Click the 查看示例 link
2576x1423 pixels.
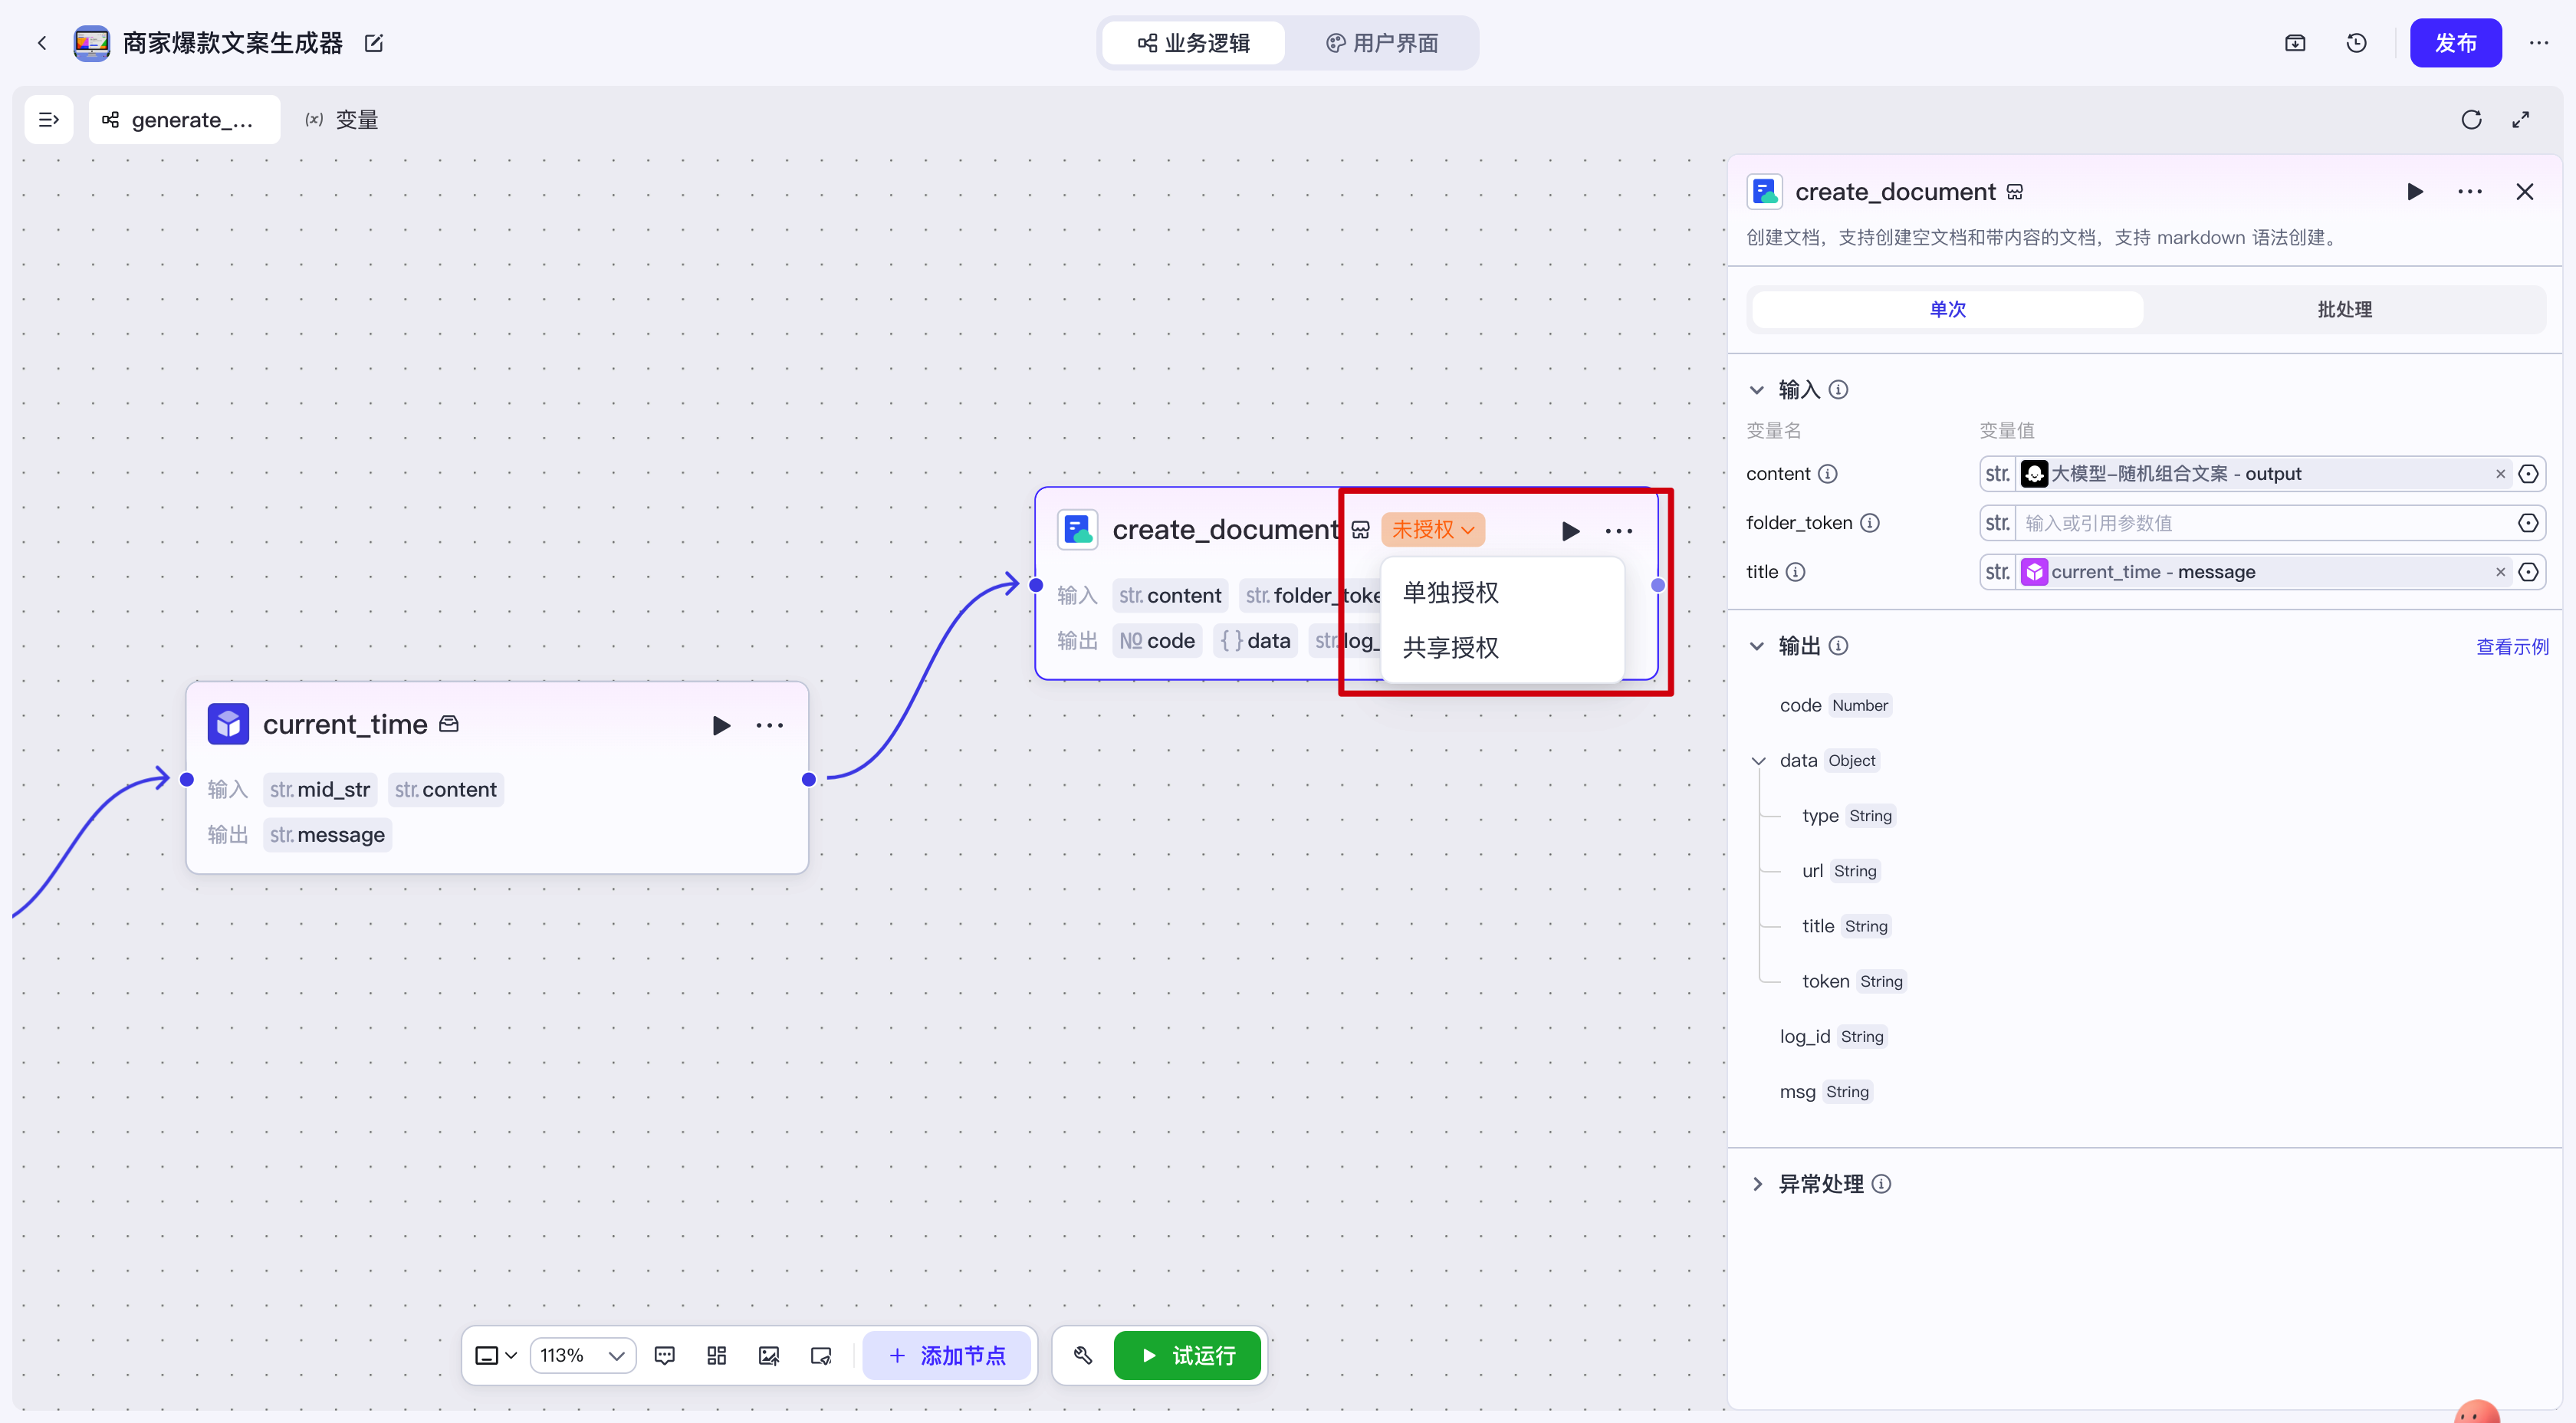(x=2511, y=647)
